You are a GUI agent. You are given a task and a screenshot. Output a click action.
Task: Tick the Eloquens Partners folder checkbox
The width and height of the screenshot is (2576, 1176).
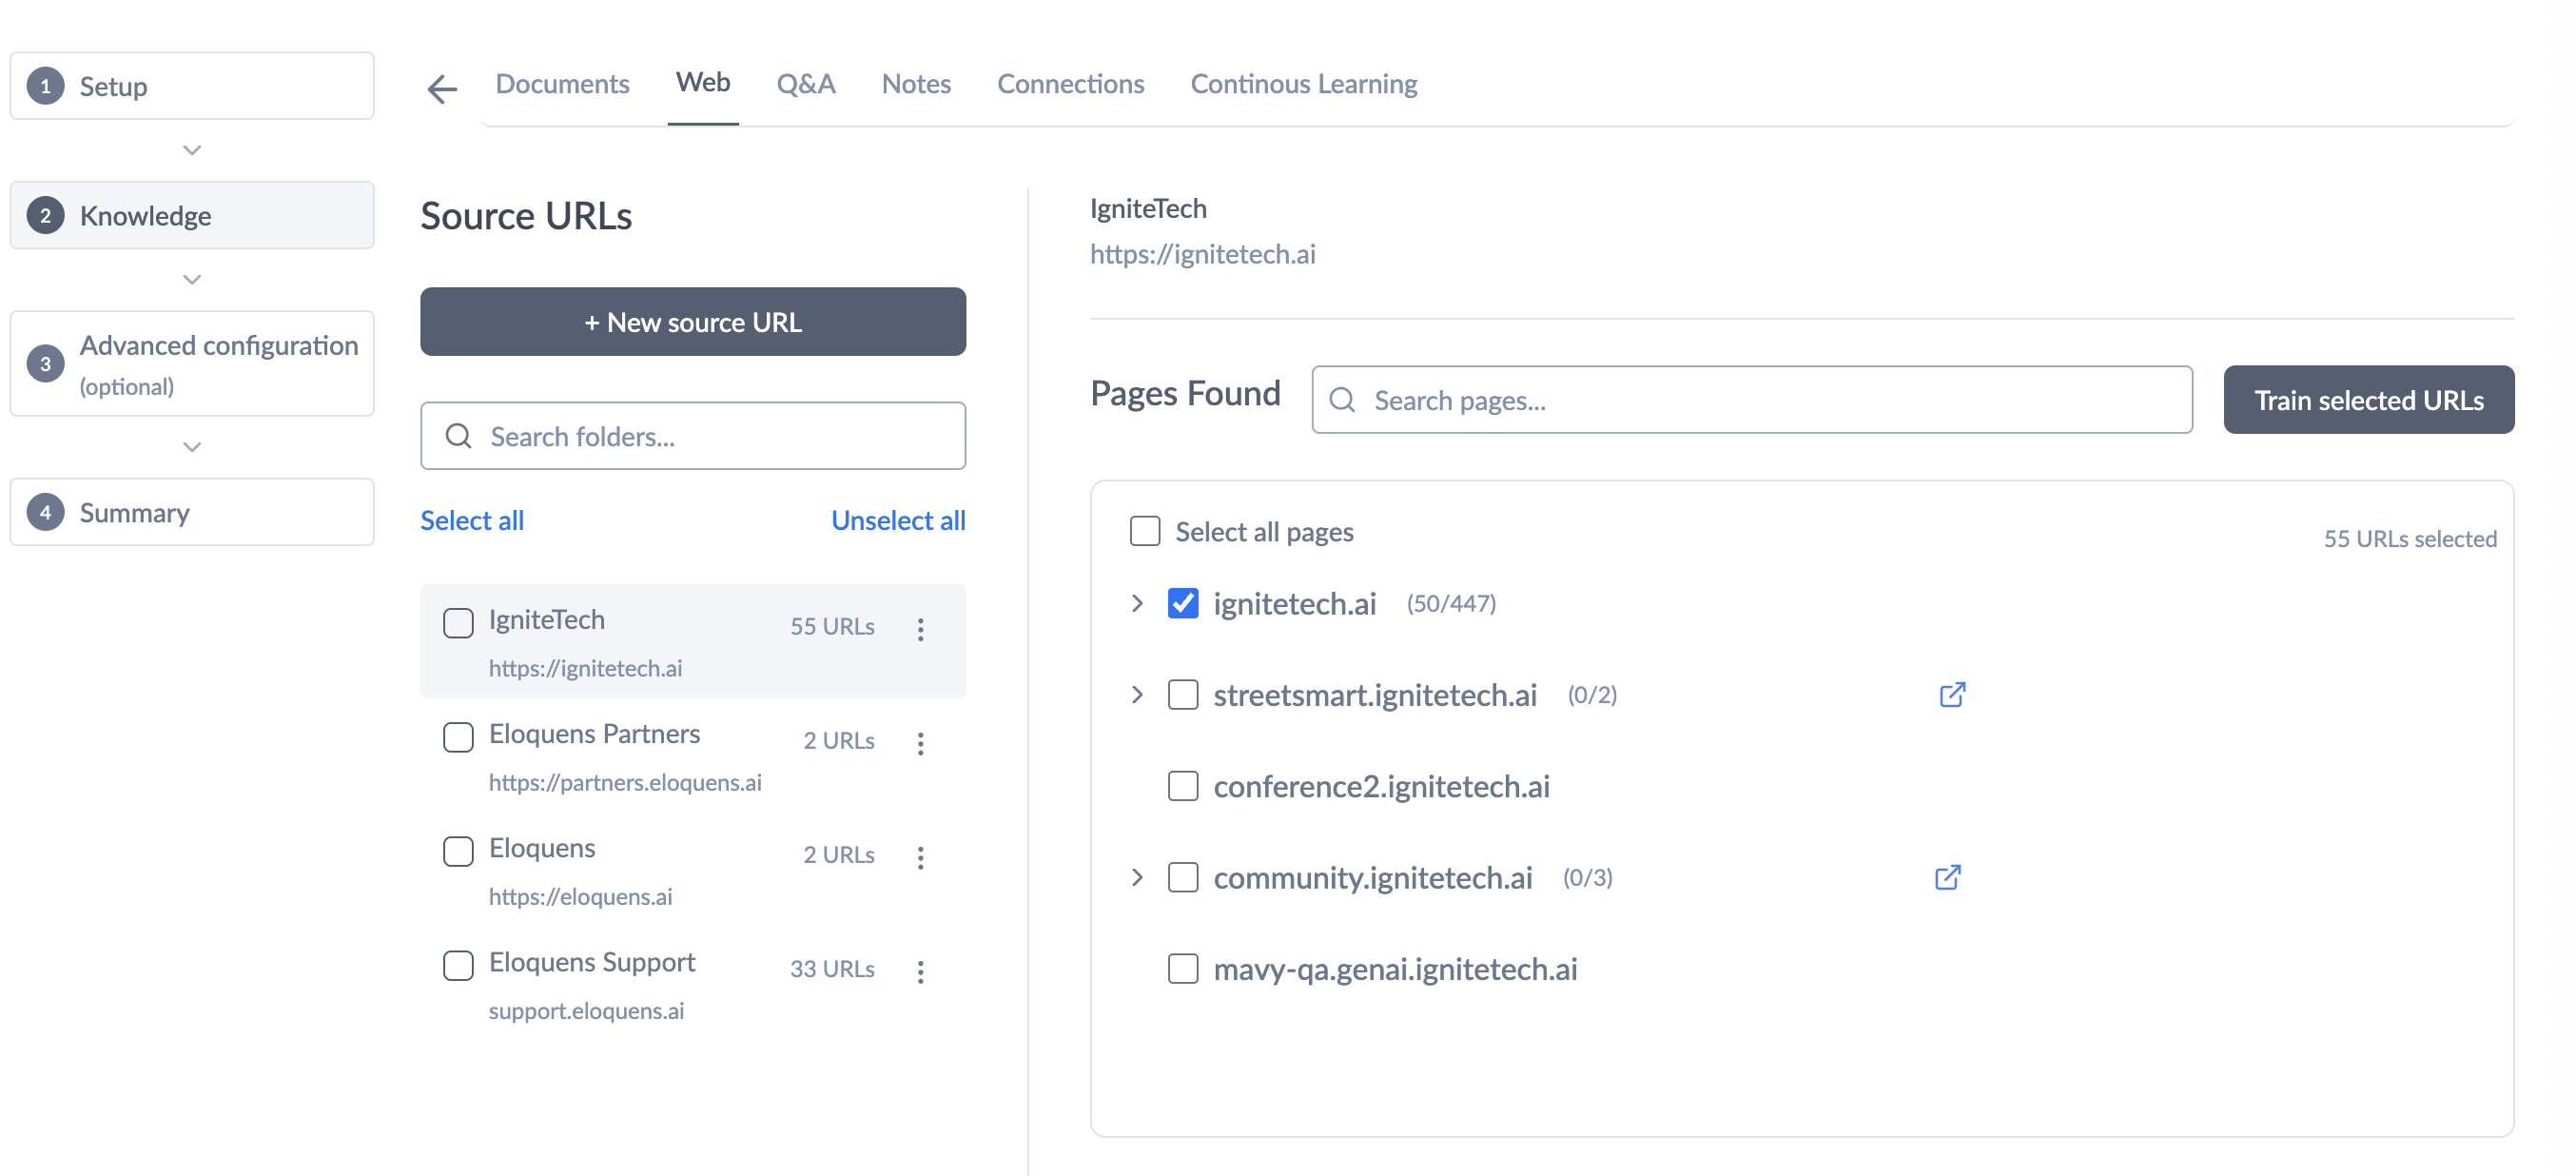click(x=458, y=736)
